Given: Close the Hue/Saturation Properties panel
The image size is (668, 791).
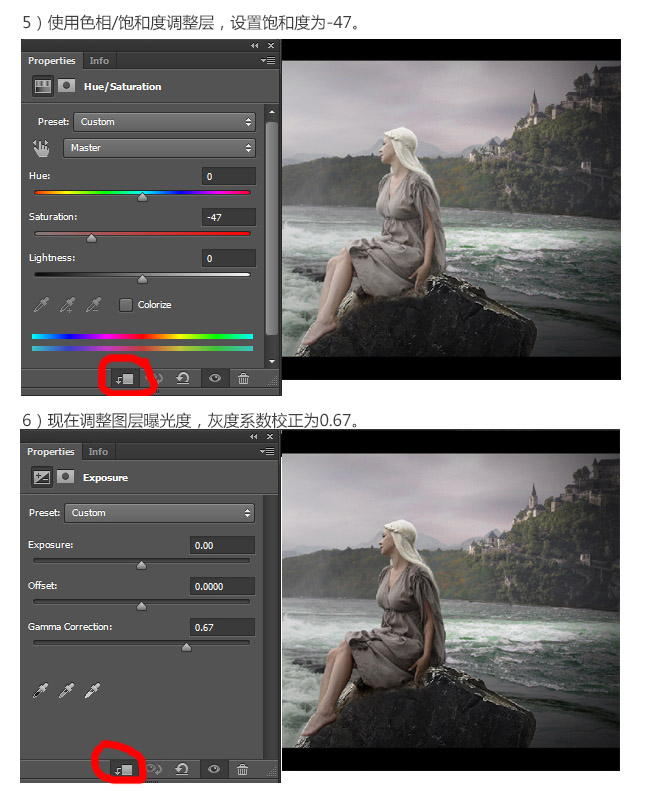Looking at the screenshot, I should [x=271, y=45].
